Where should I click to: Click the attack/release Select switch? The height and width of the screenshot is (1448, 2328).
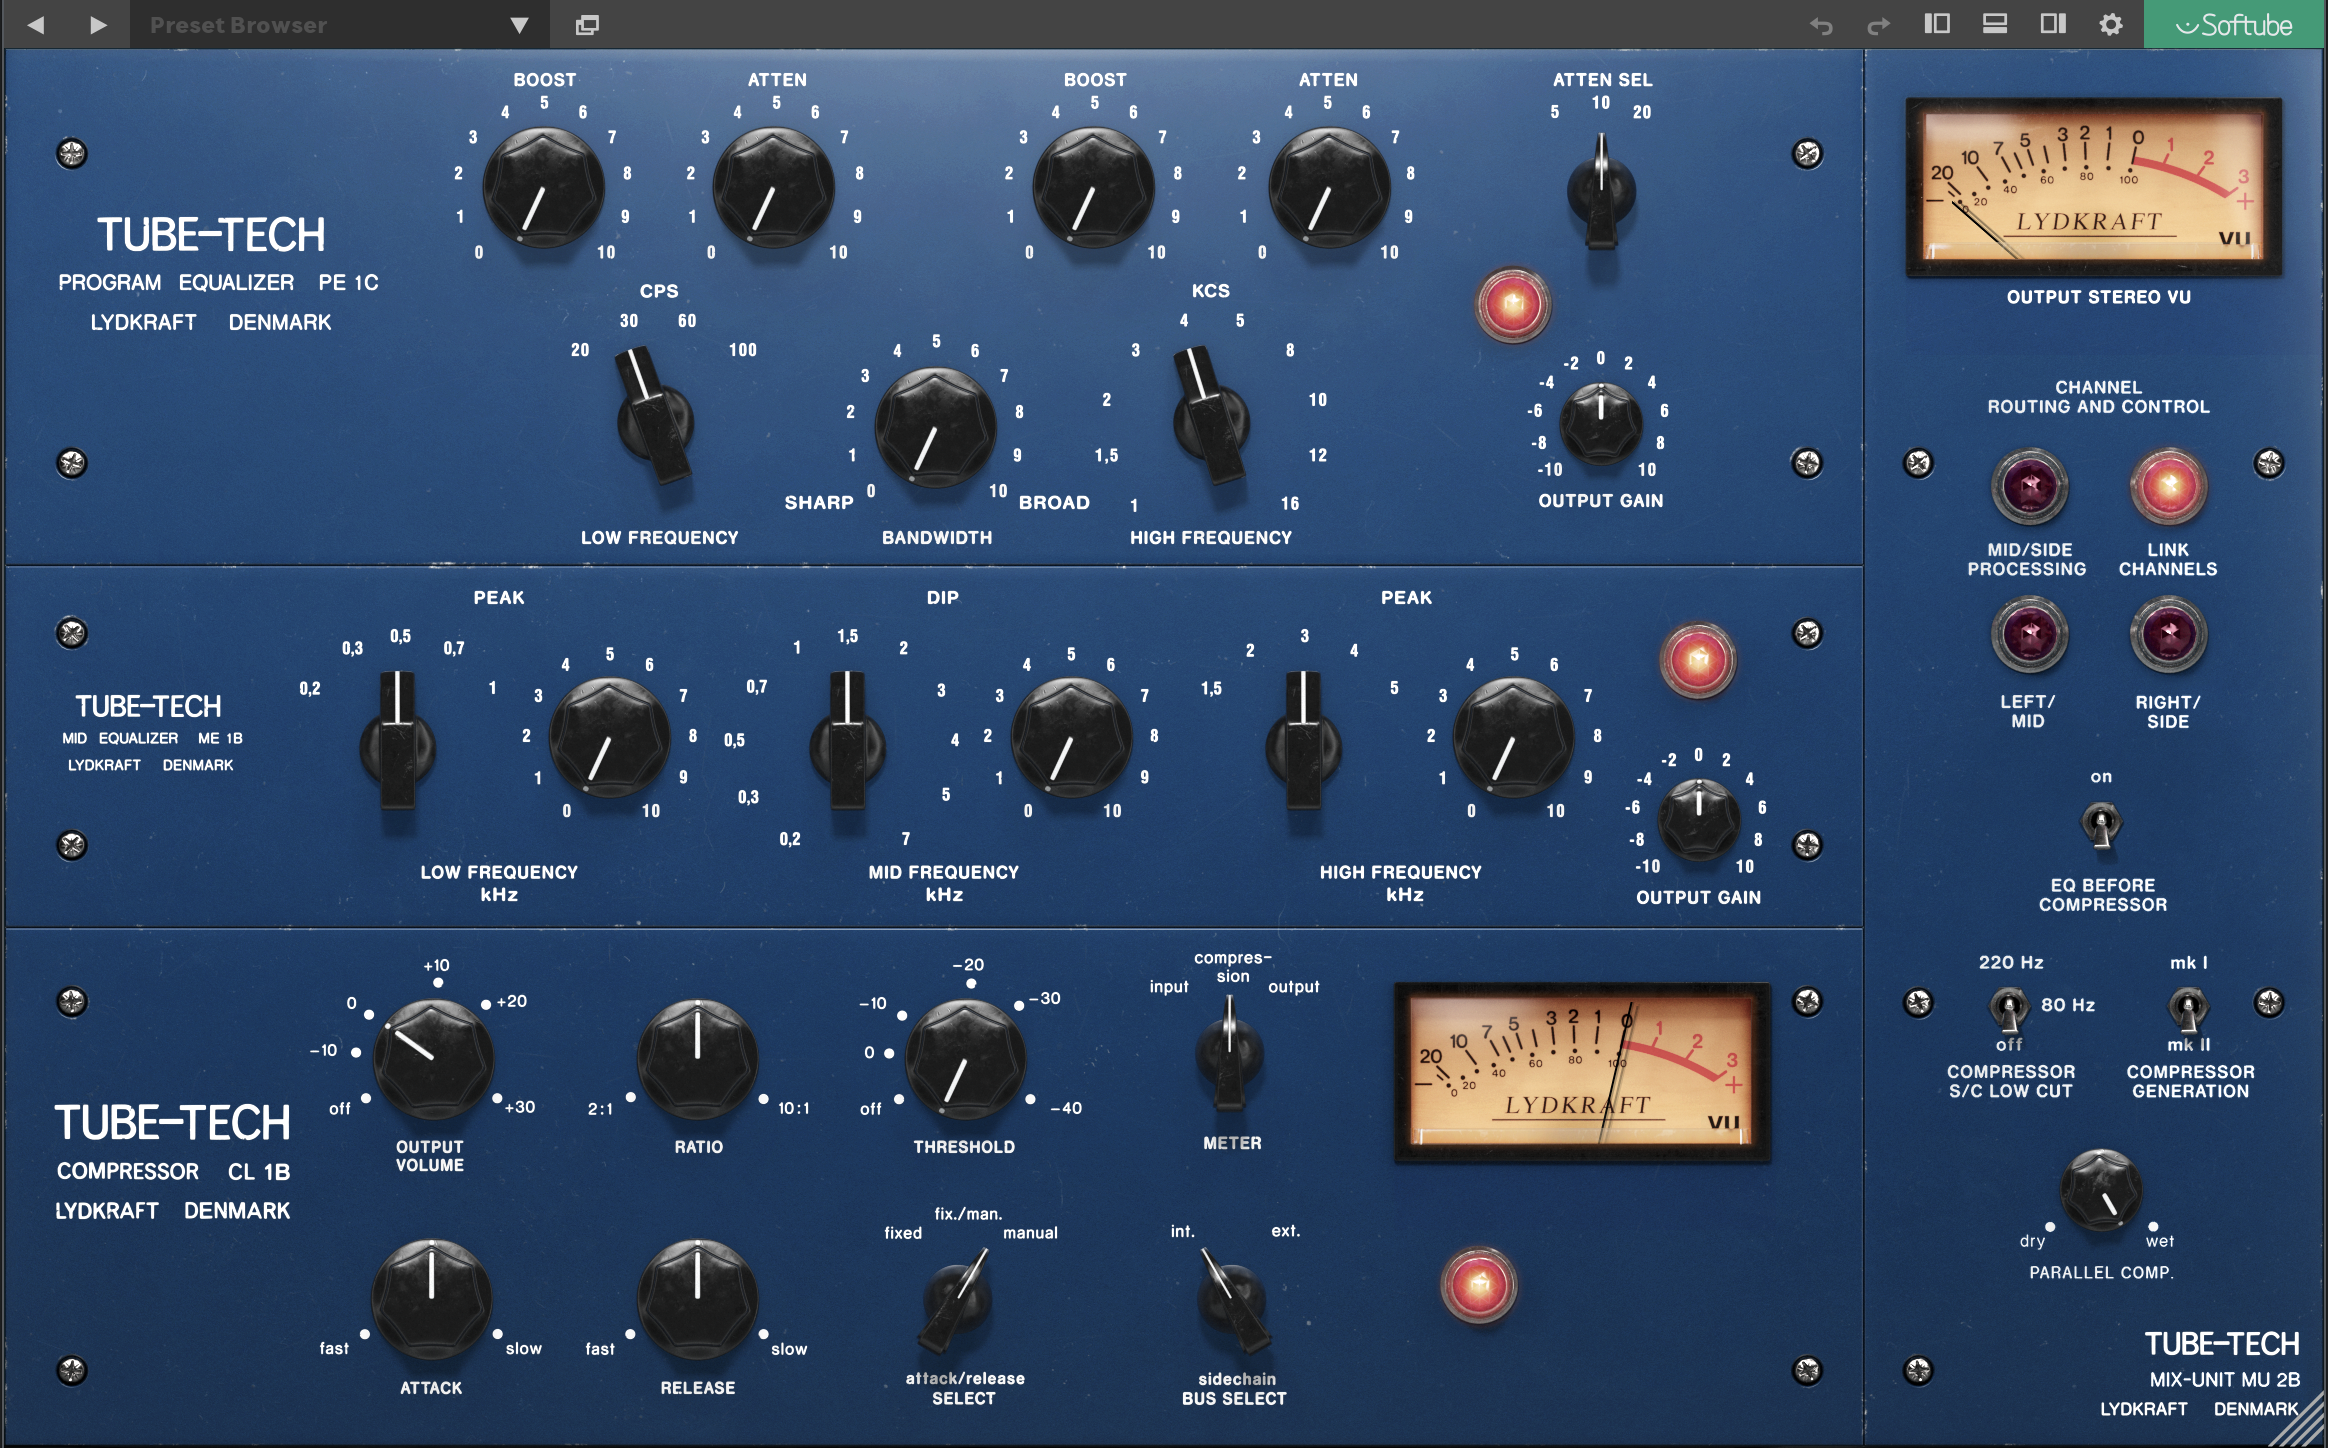(x=955, y=1301)
